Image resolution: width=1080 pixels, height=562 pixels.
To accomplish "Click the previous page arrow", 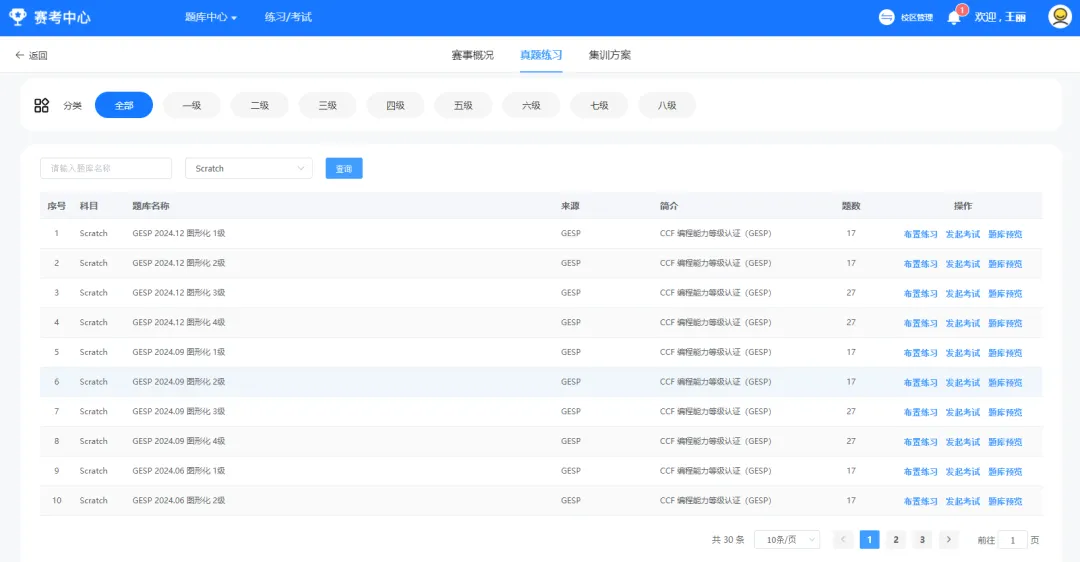I will [x=843, y=539].
